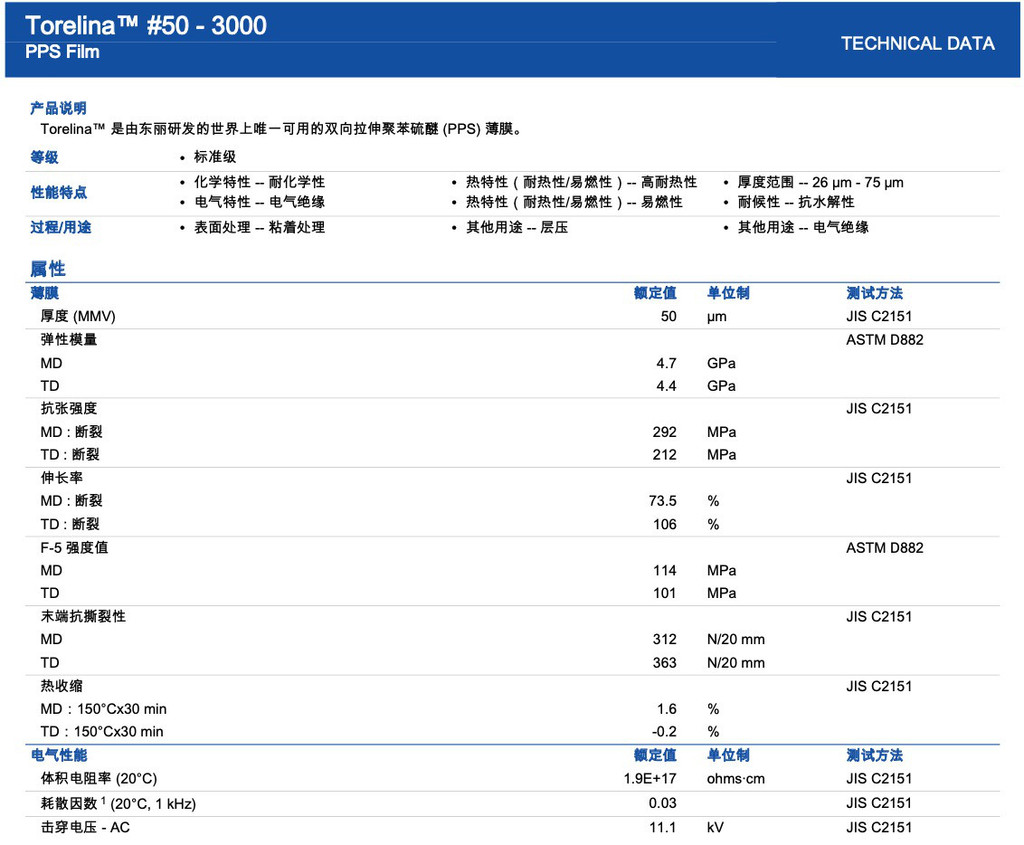Select the "性能特点" row label
1024x845 pixels.
(58, 192)
